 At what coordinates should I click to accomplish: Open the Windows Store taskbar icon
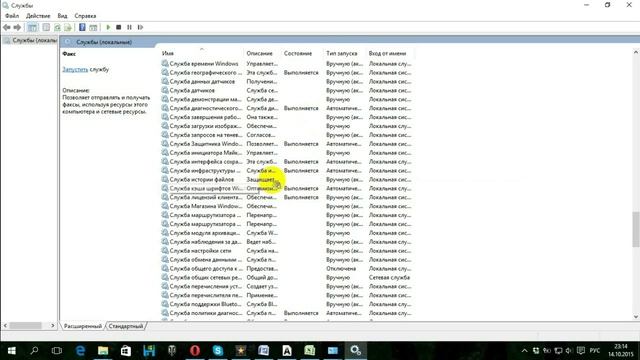(x=126, y=351)
